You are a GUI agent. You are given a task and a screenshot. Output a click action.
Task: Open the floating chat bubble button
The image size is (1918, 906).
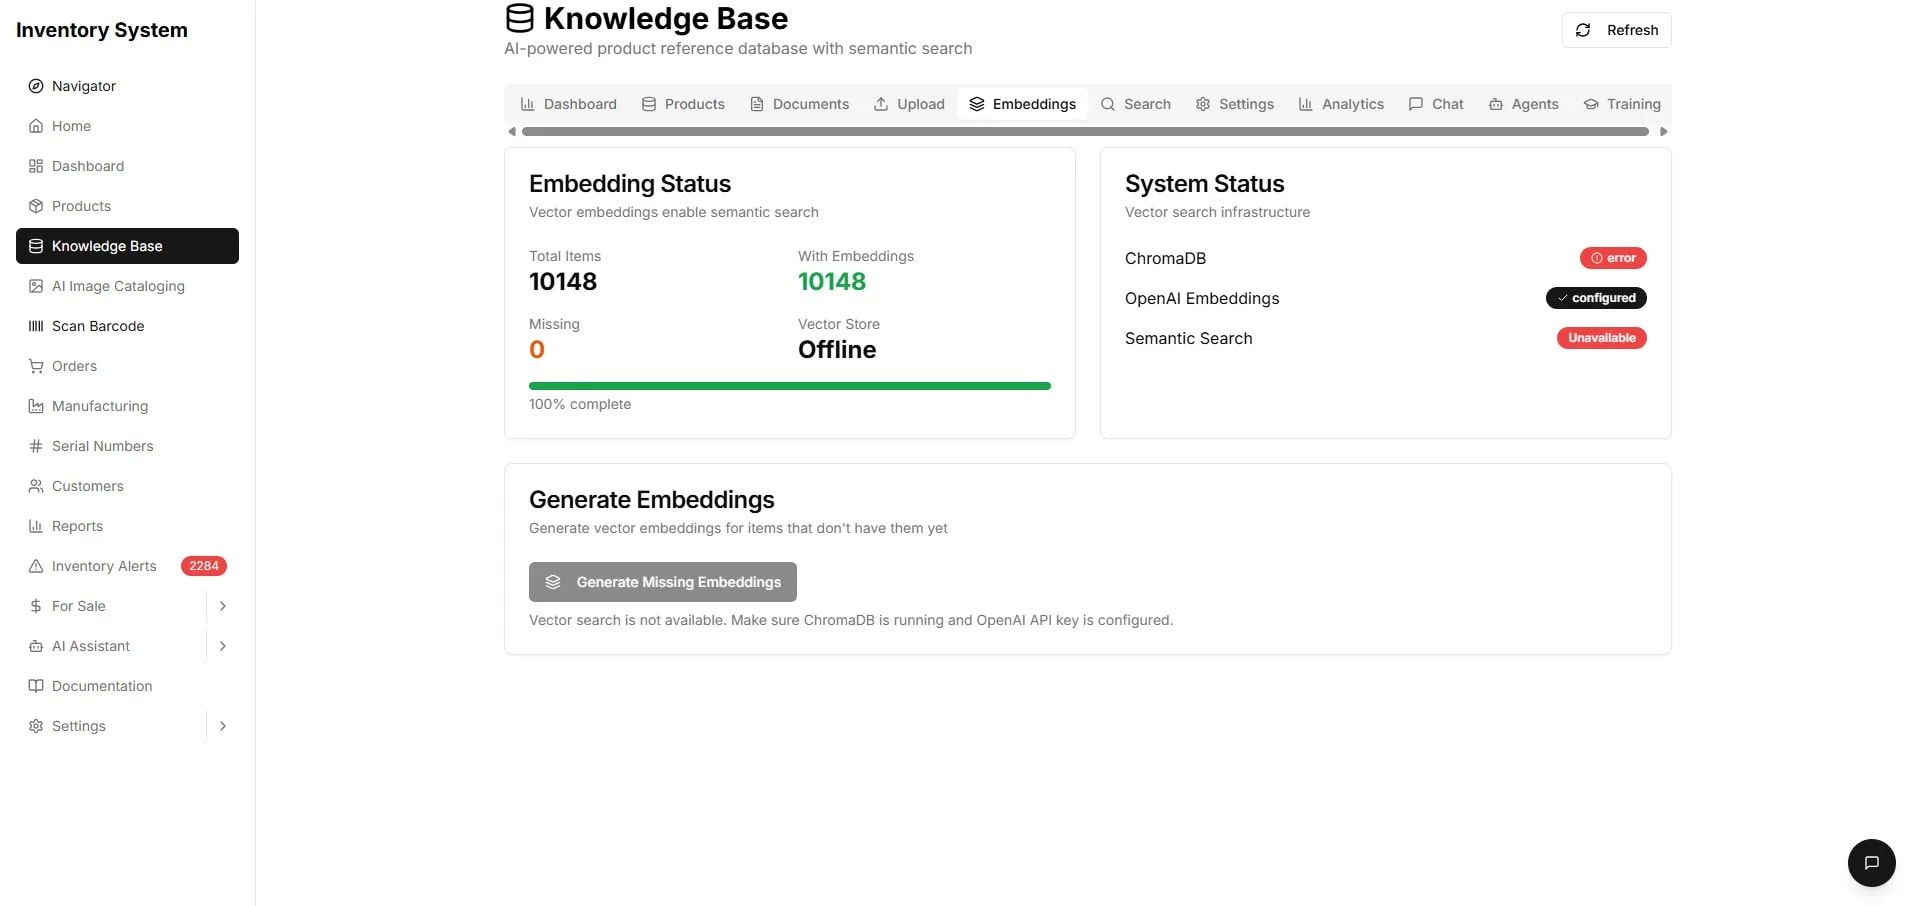[x=1872, y=863]
